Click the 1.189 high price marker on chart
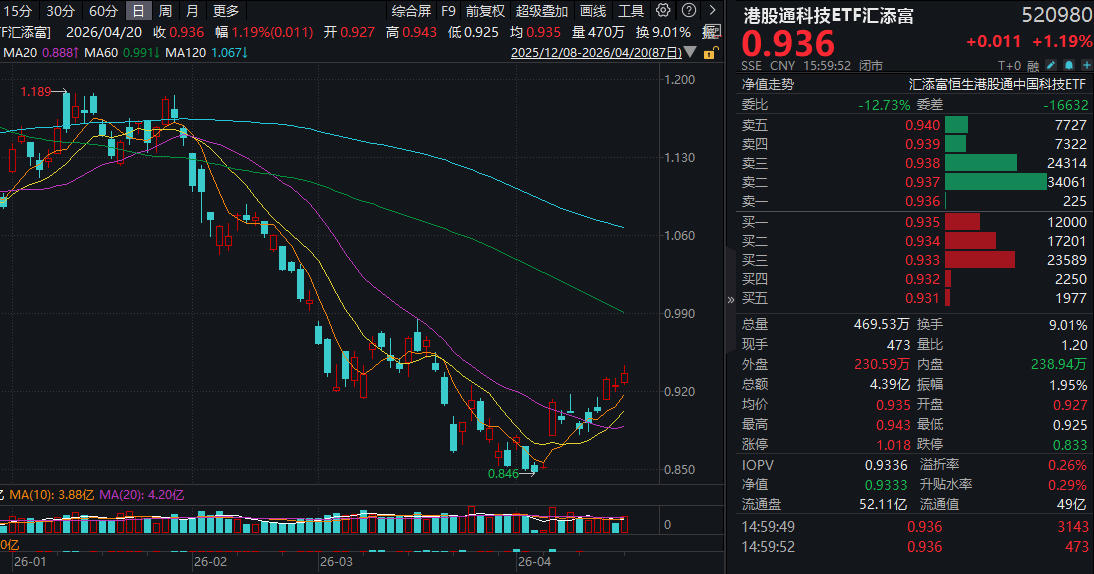 point(36,91)
